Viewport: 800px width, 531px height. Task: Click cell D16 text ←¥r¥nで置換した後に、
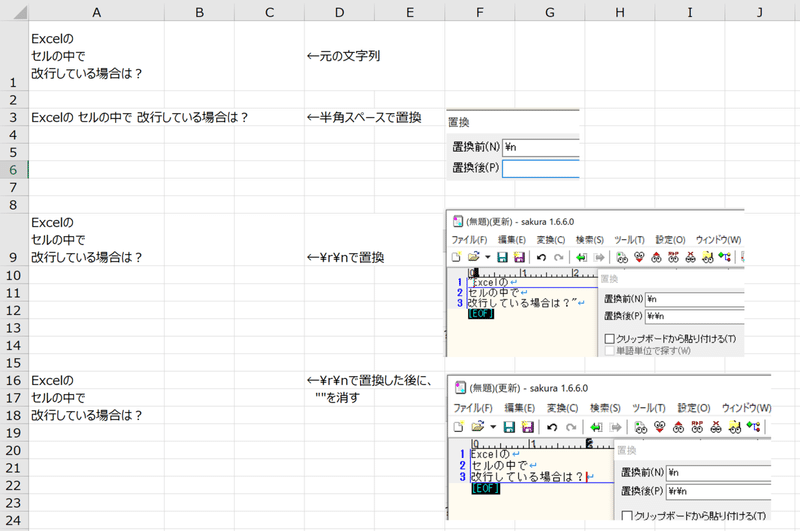point(370,380)
